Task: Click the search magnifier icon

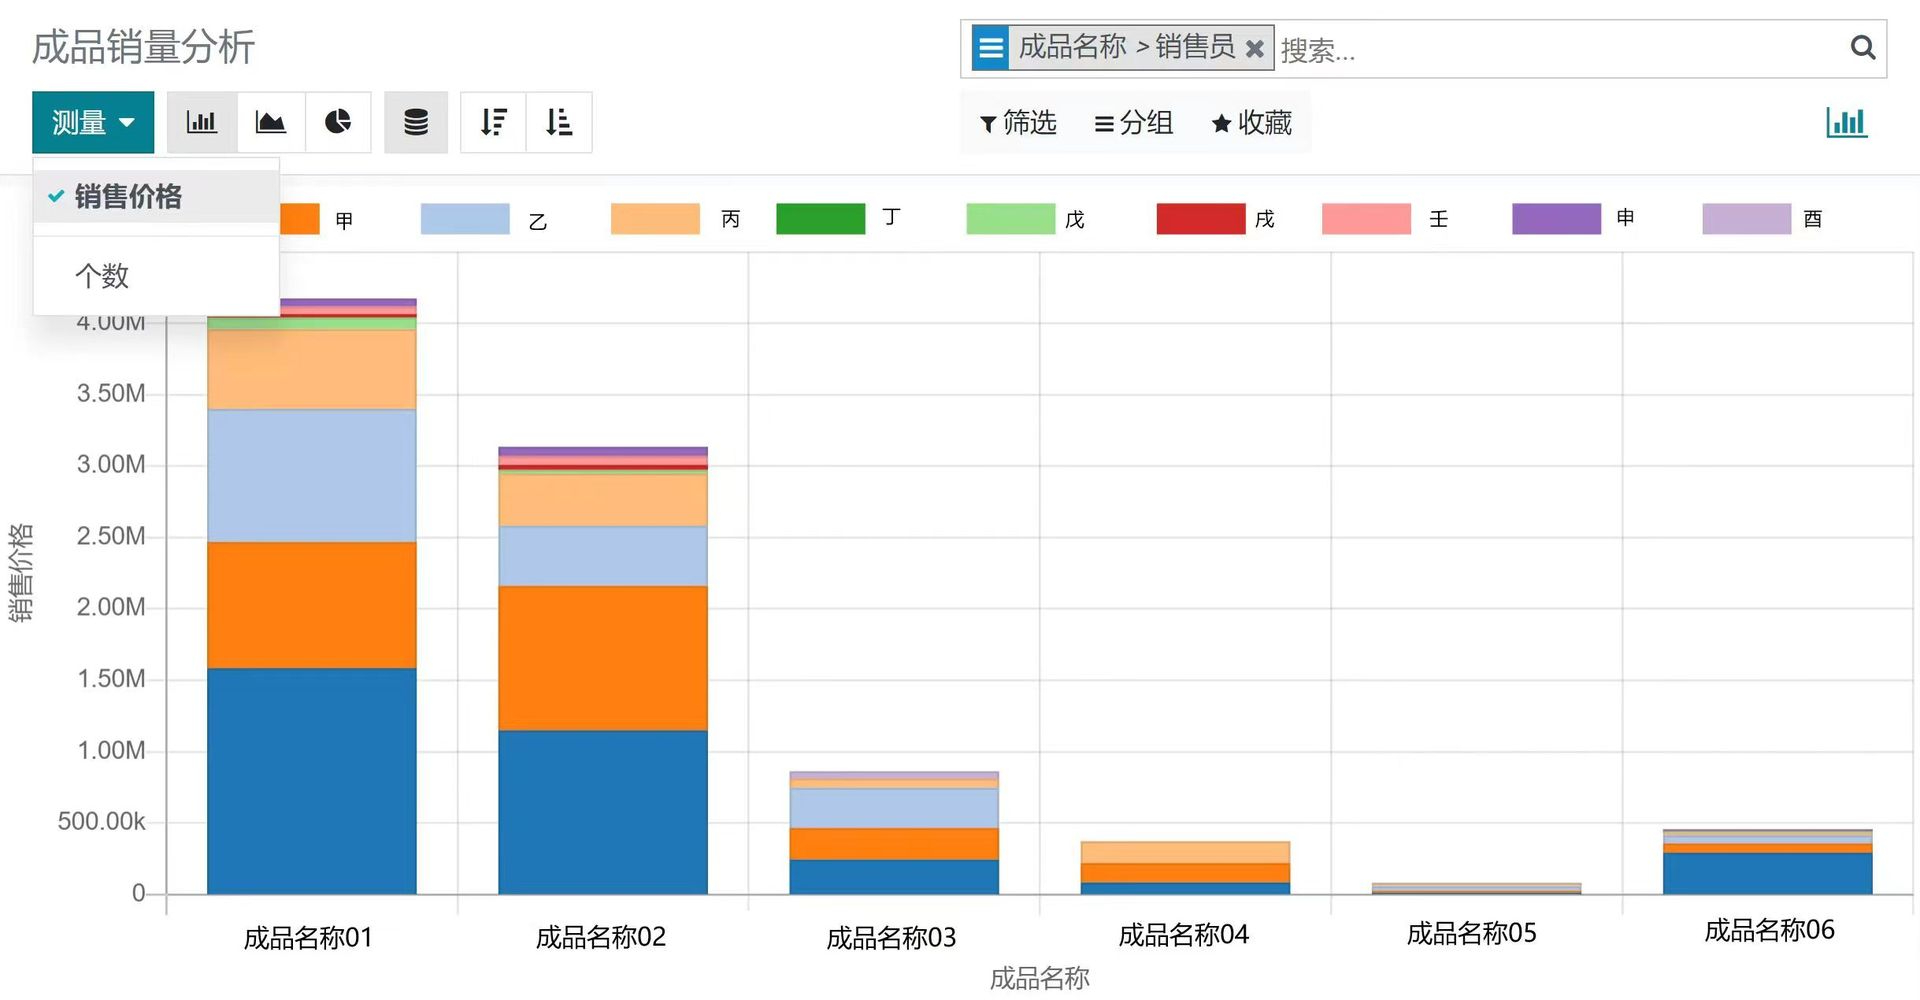Action: click(x=1862, y=48)
